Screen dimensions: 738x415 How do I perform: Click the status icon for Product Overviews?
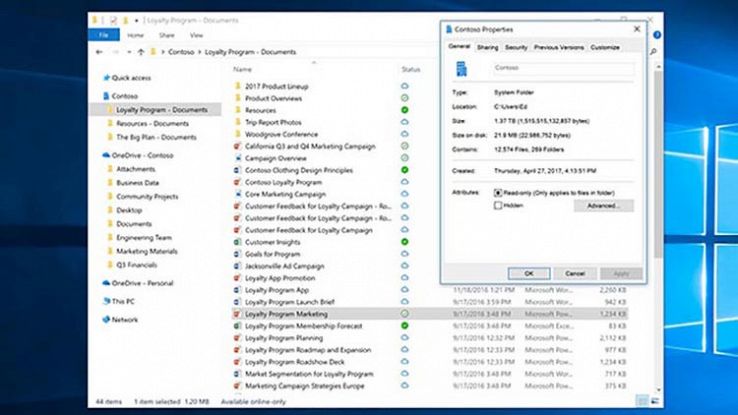pos(404,98)
